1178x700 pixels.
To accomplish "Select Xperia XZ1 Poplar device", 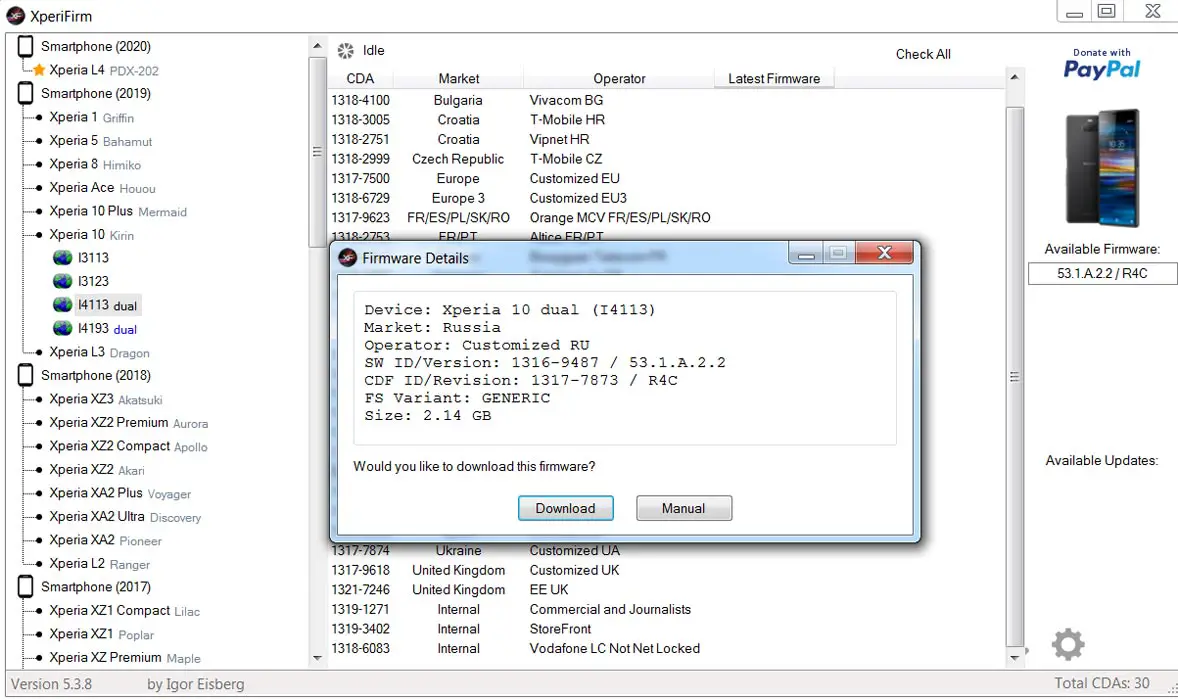I will (x=101, y=634).
